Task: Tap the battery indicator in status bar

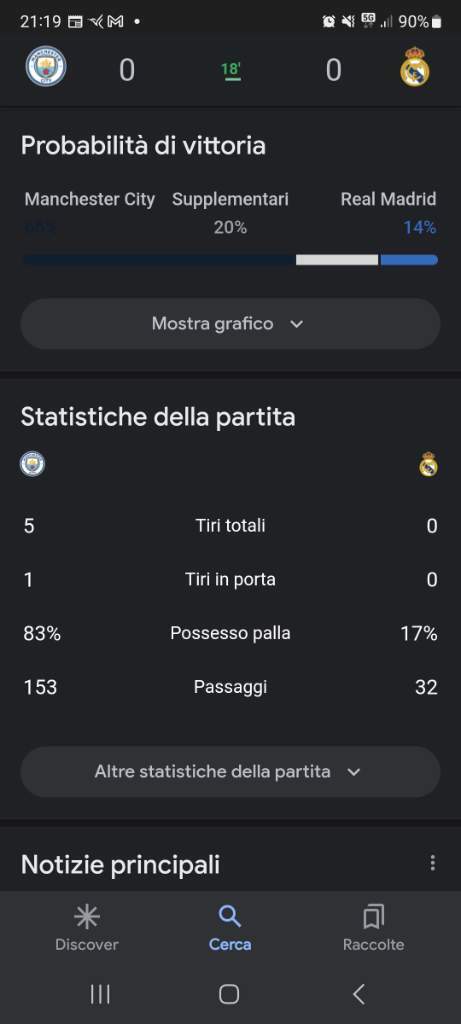Action: click(x=436, y=22)
